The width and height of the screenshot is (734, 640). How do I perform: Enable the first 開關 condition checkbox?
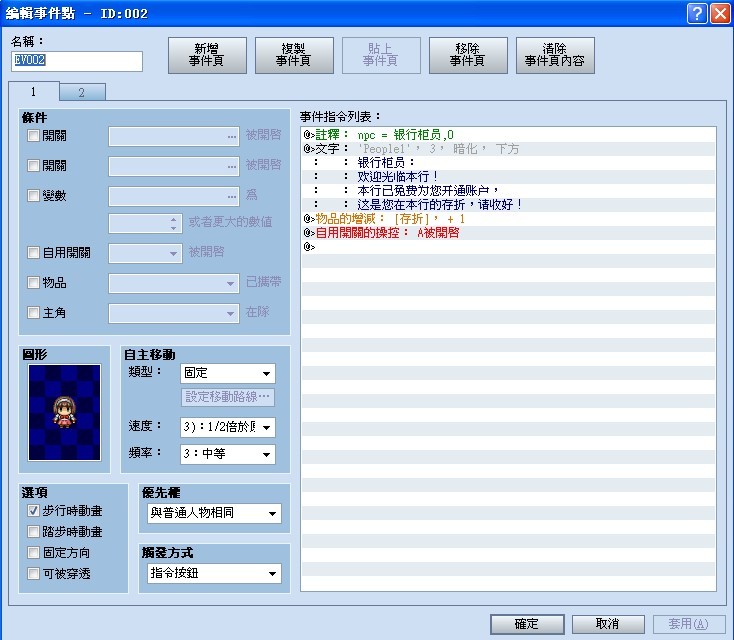tap(33, 136)
